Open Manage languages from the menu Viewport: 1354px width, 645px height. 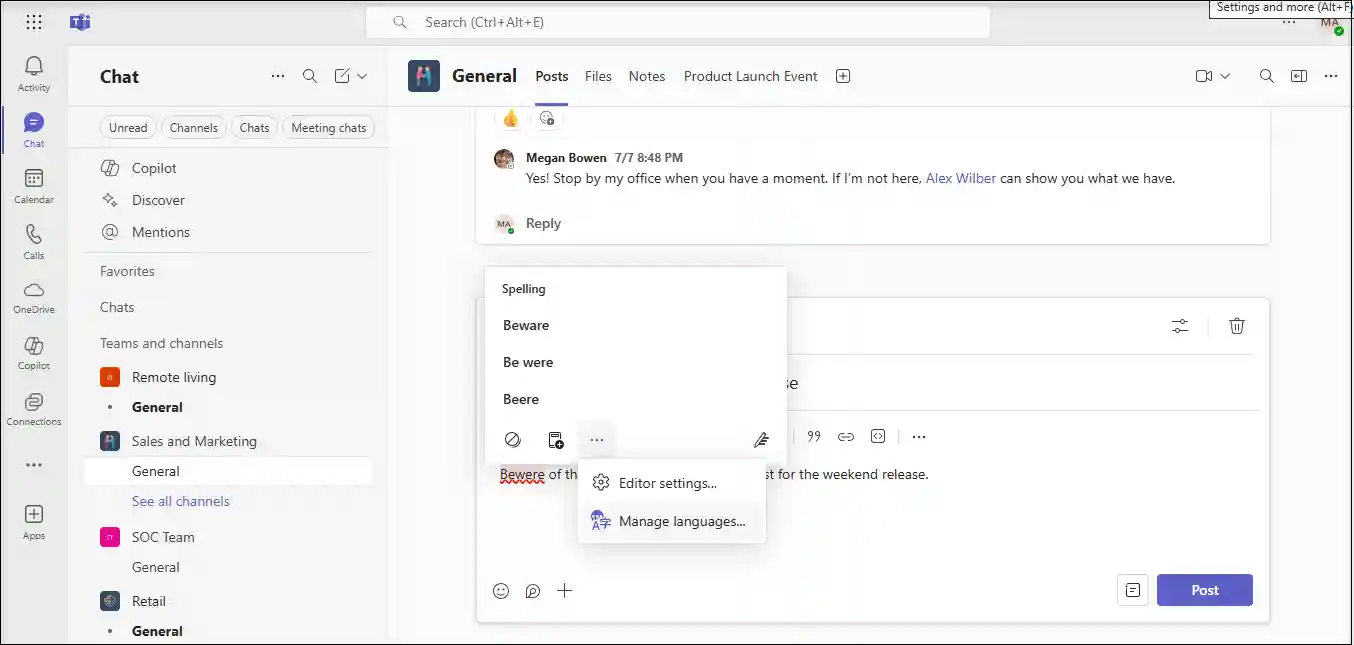pyautogui.click(x=672, y=521)
